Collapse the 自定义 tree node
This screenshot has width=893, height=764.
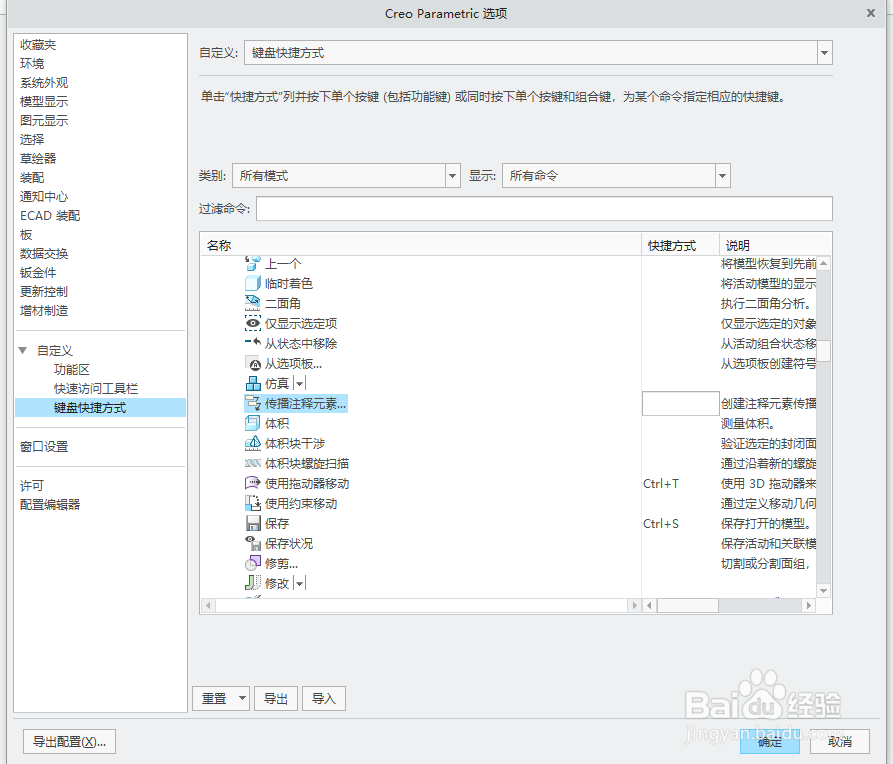click(23, 350)
